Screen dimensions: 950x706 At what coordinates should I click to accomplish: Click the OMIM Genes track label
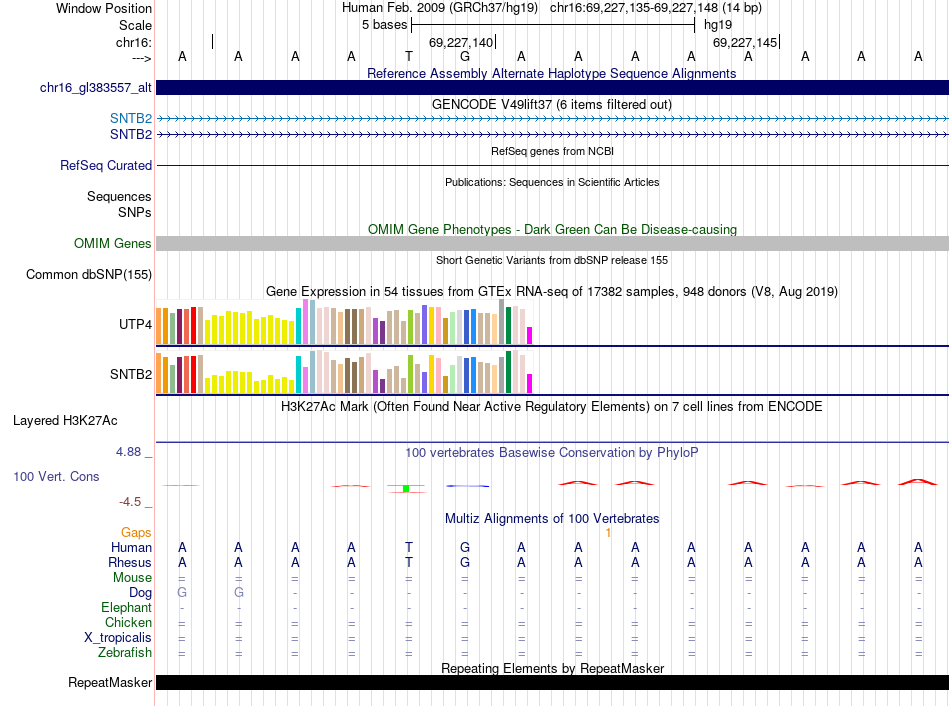(113, 244)
